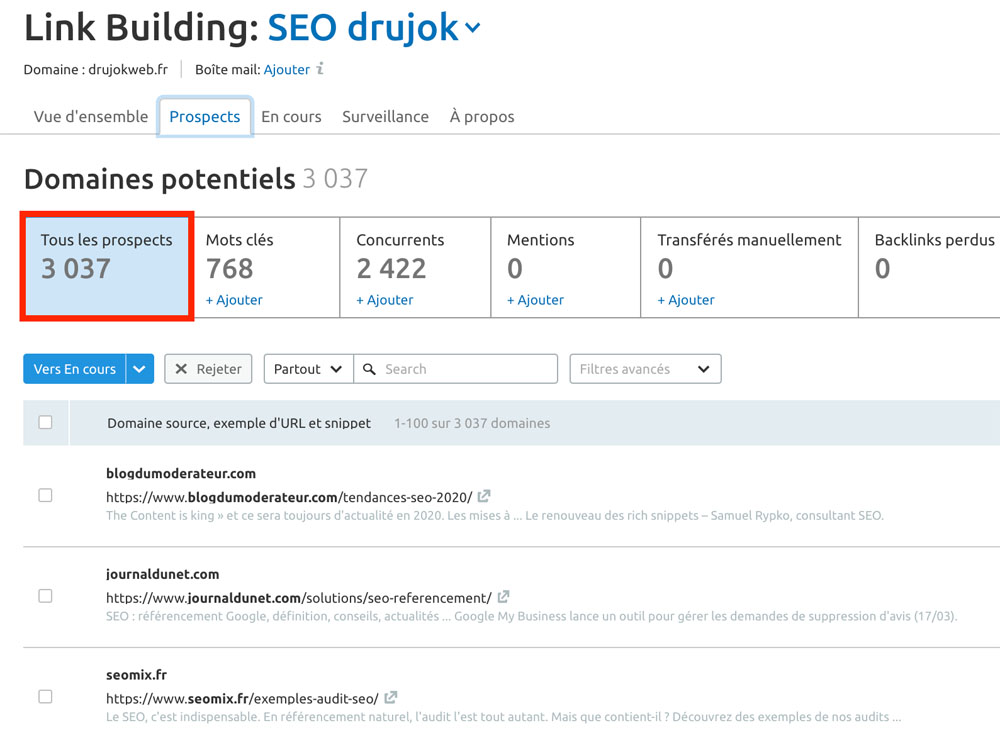1000x745 pixels.
Task: Click the Domaine source column header
Action: click(239, 423)
